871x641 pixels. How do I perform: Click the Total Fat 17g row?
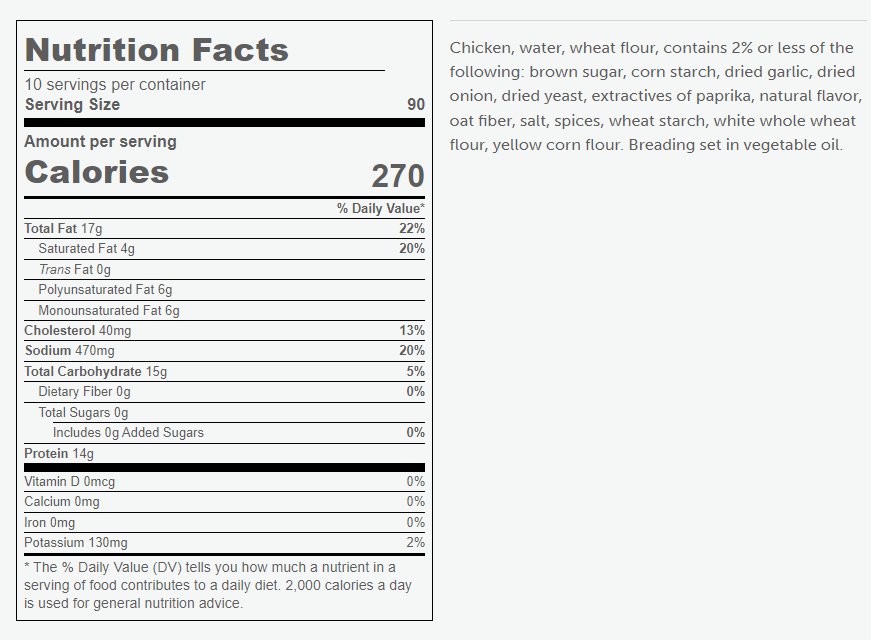[224, 228]
